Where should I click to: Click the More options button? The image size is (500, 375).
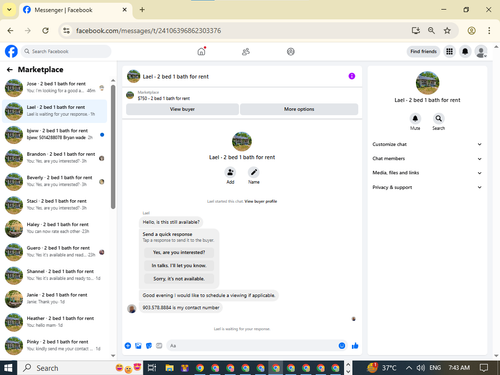point(299,109)
